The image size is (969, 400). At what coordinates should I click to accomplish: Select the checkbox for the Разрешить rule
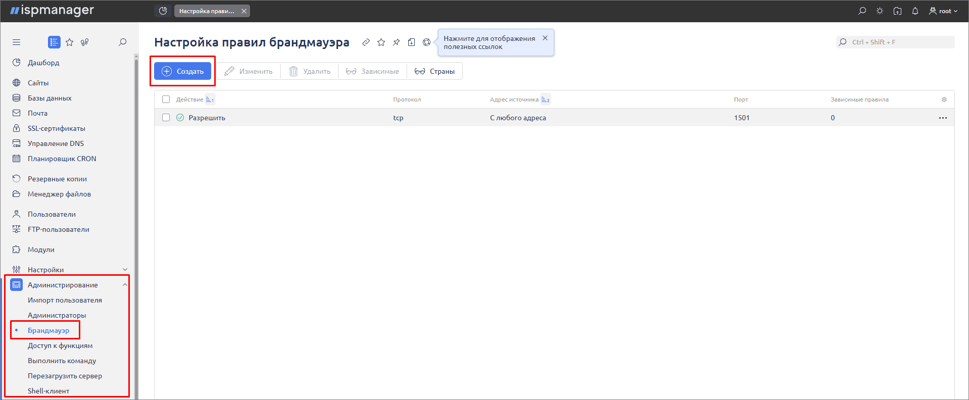click(x=166, y=118)
